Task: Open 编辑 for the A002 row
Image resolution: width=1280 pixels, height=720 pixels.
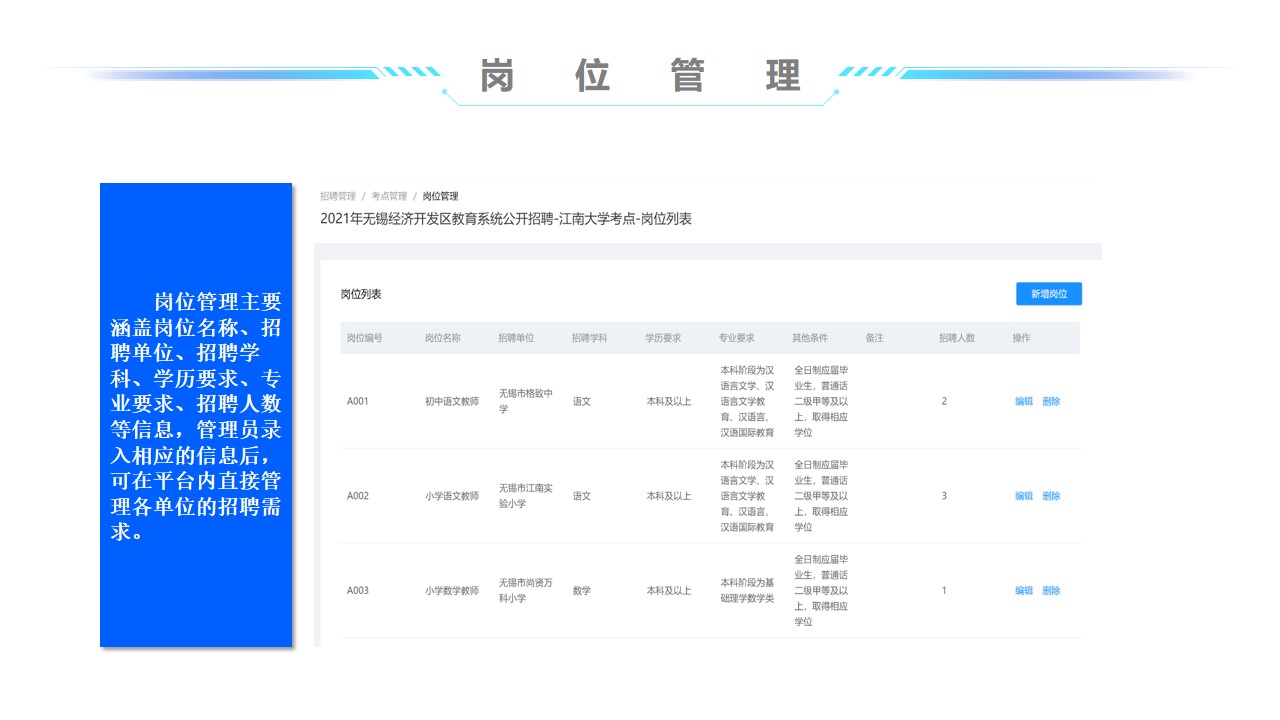Action: tap(1023, 496)
